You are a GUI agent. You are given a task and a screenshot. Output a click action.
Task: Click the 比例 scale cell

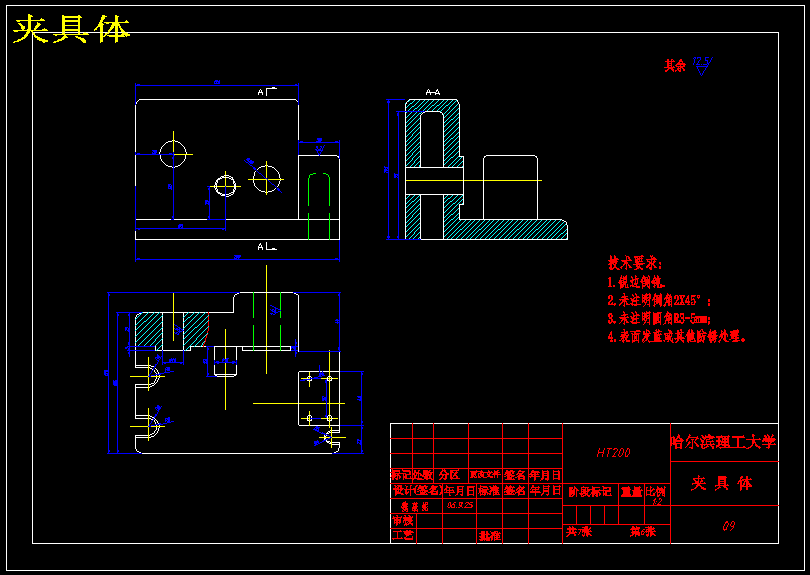[x=656, y=491]
